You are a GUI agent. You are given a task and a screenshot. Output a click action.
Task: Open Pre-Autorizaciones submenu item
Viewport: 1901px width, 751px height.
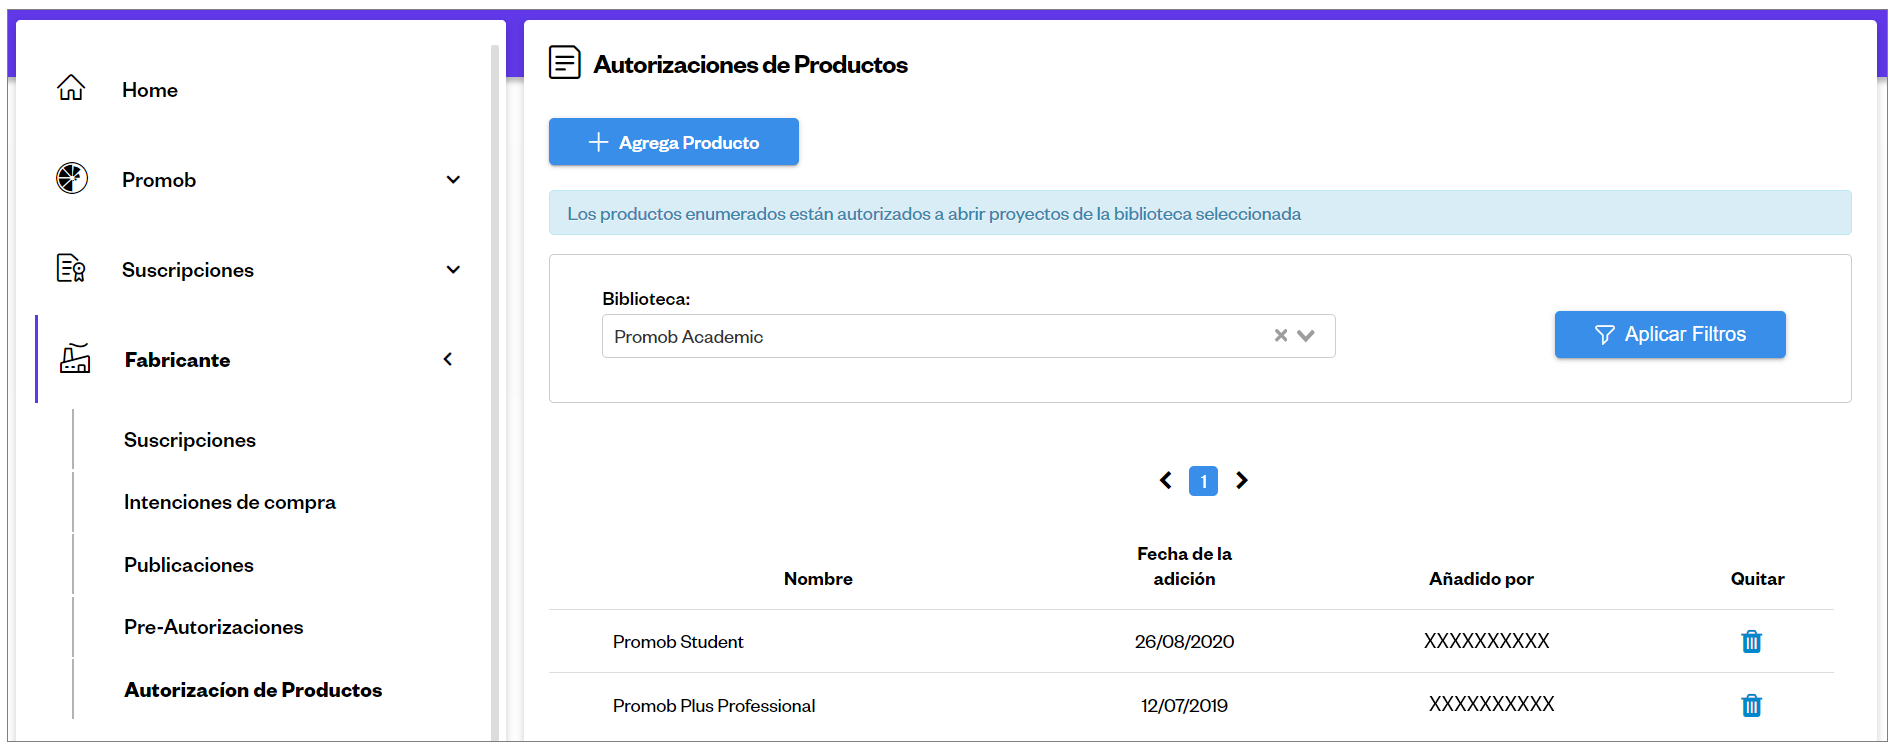pos(214,627)
